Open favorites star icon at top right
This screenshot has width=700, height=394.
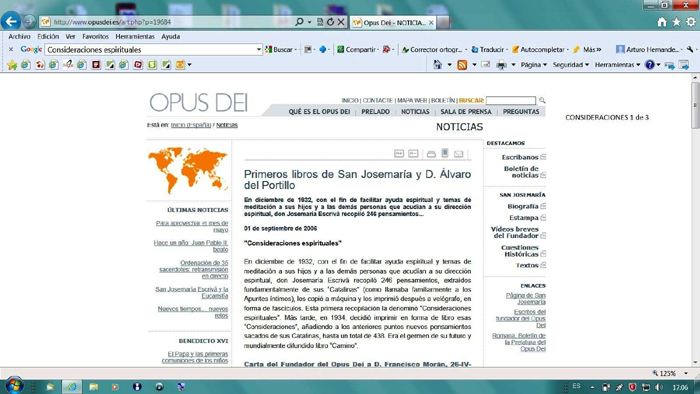[x=676, y=22]
